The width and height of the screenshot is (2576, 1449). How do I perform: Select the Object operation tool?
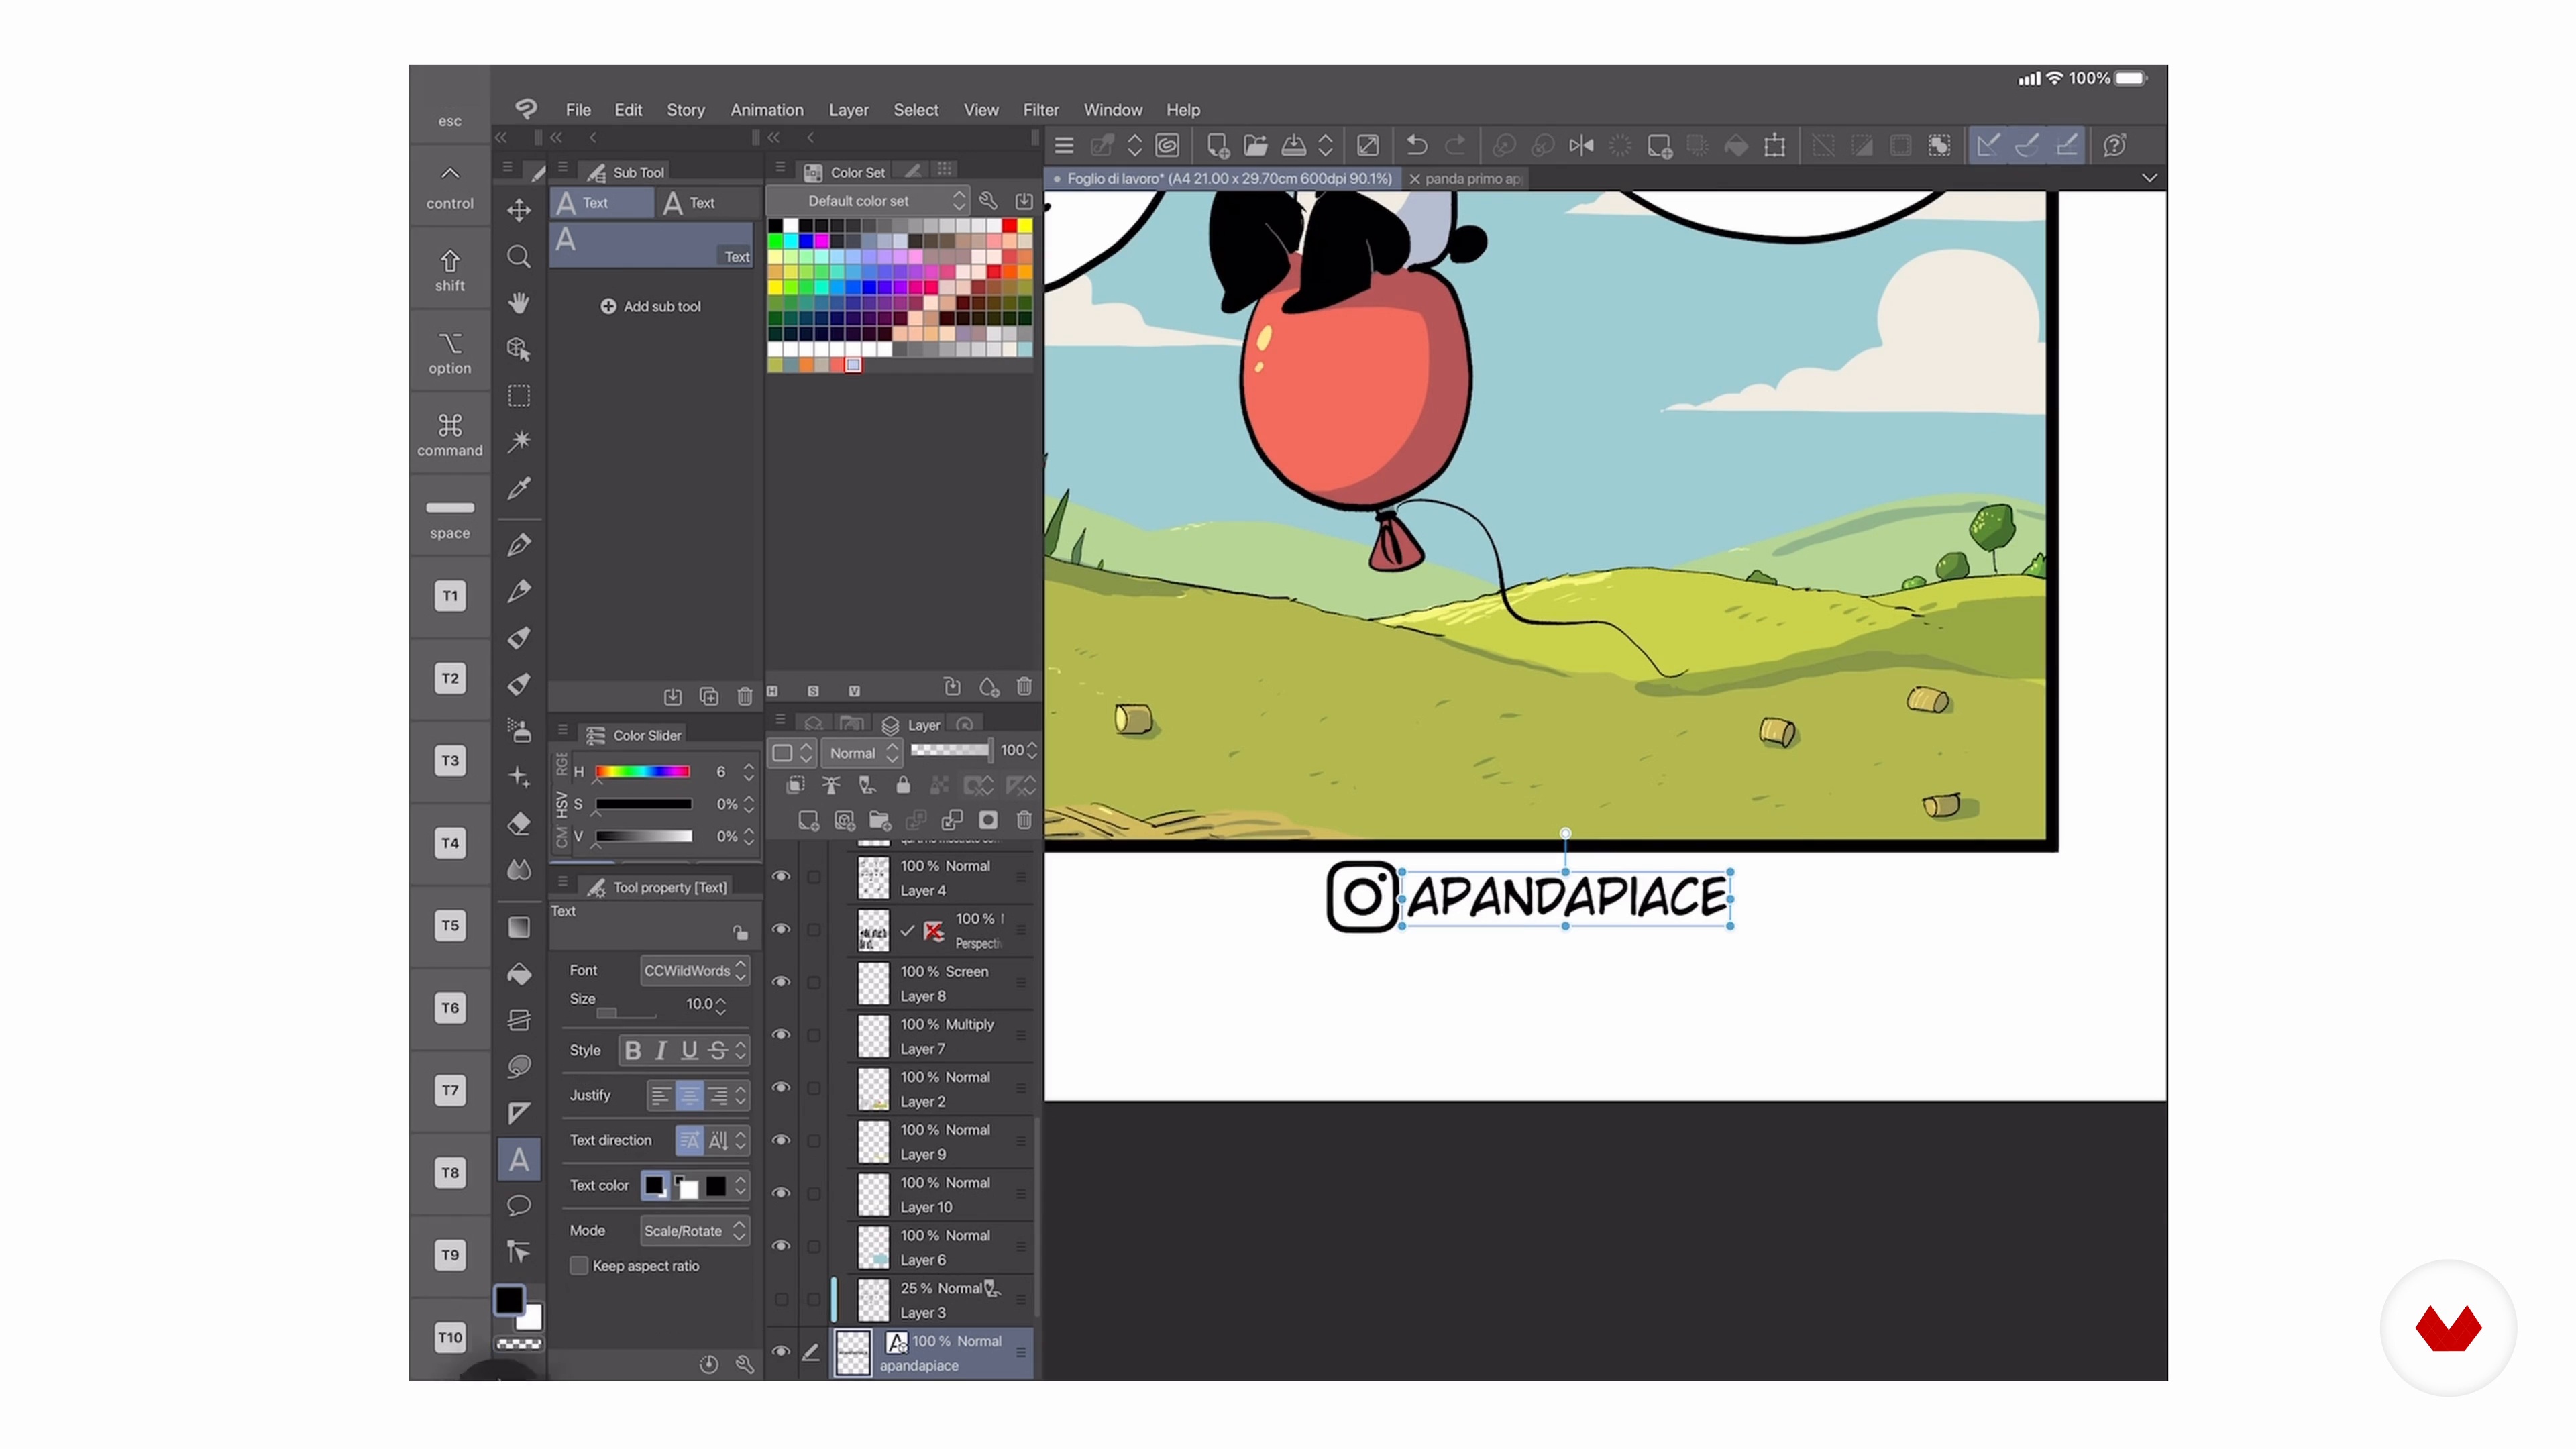(x=518, y=349)
